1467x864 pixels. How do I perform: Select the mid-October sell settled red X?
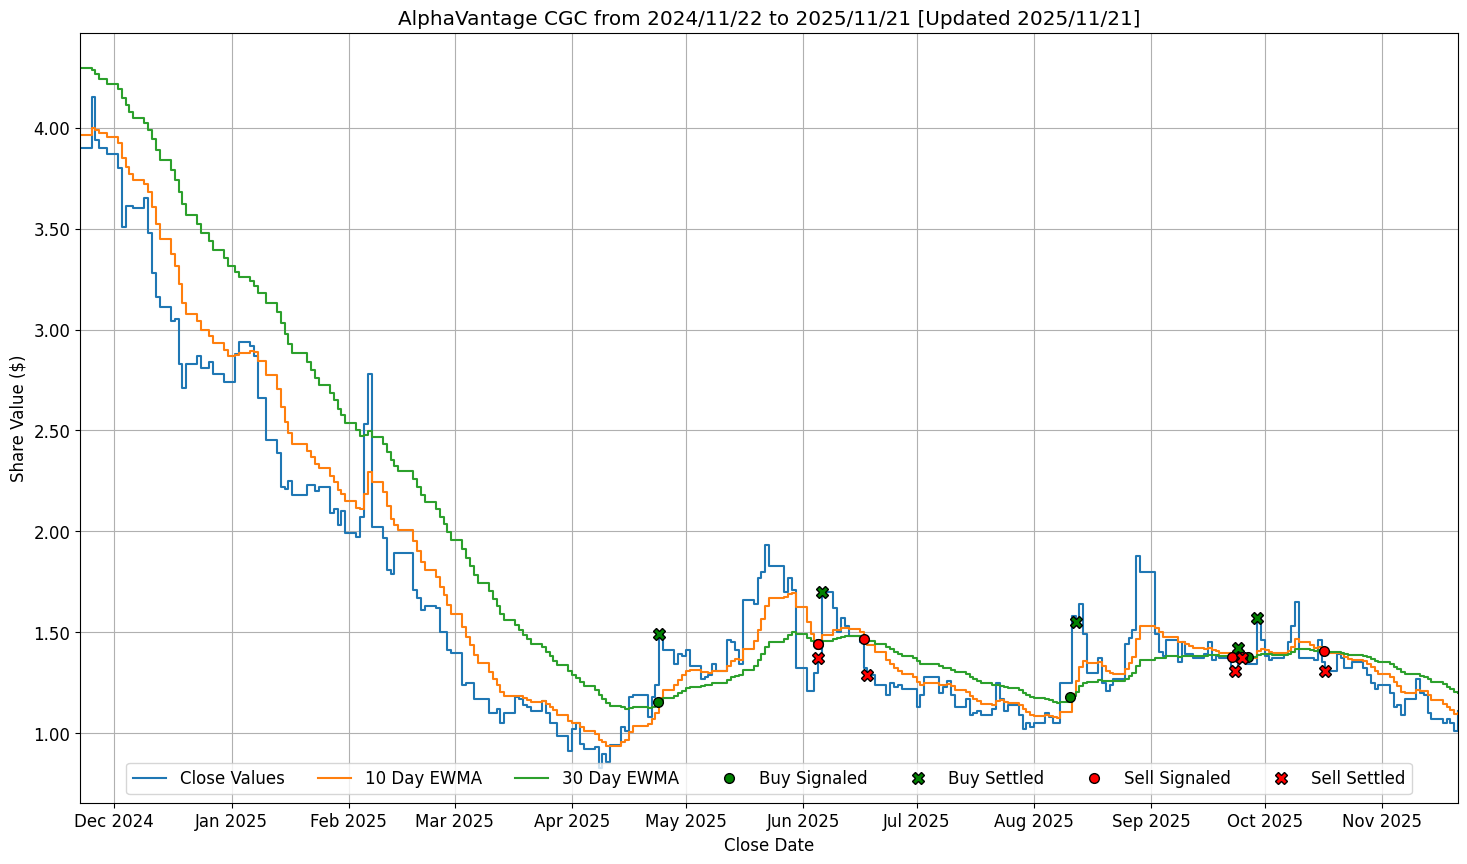click(1325, 671)
